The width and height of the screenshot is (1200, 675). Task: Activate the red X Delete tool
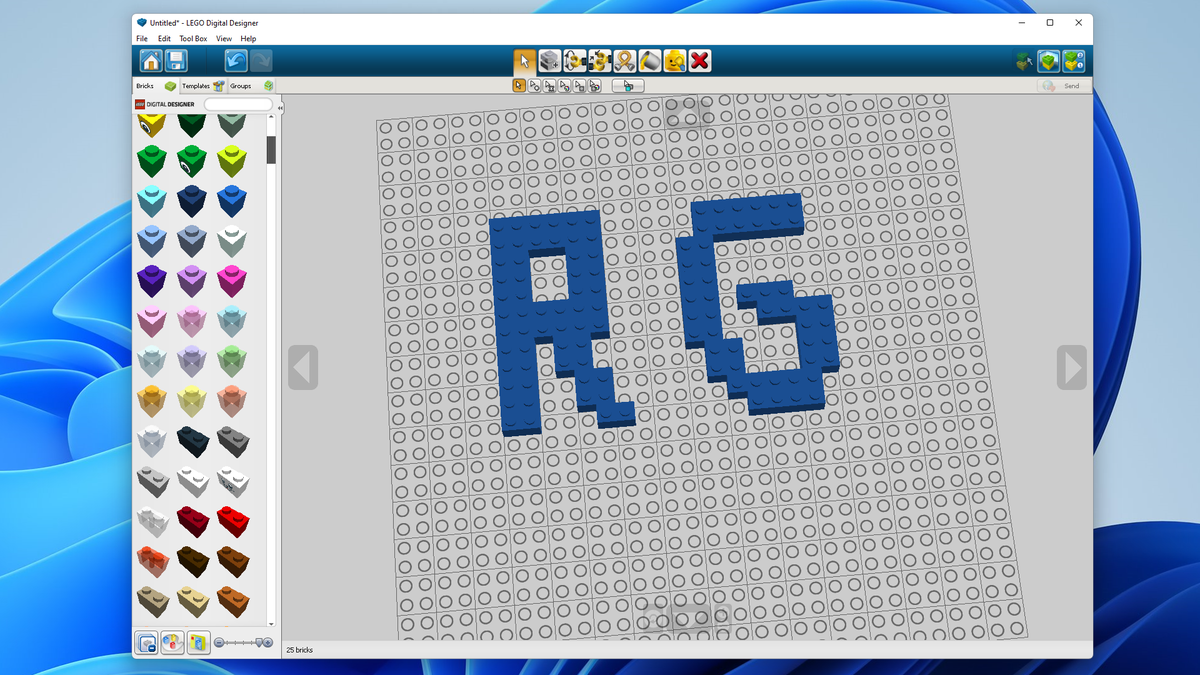[x=700, y=61]
